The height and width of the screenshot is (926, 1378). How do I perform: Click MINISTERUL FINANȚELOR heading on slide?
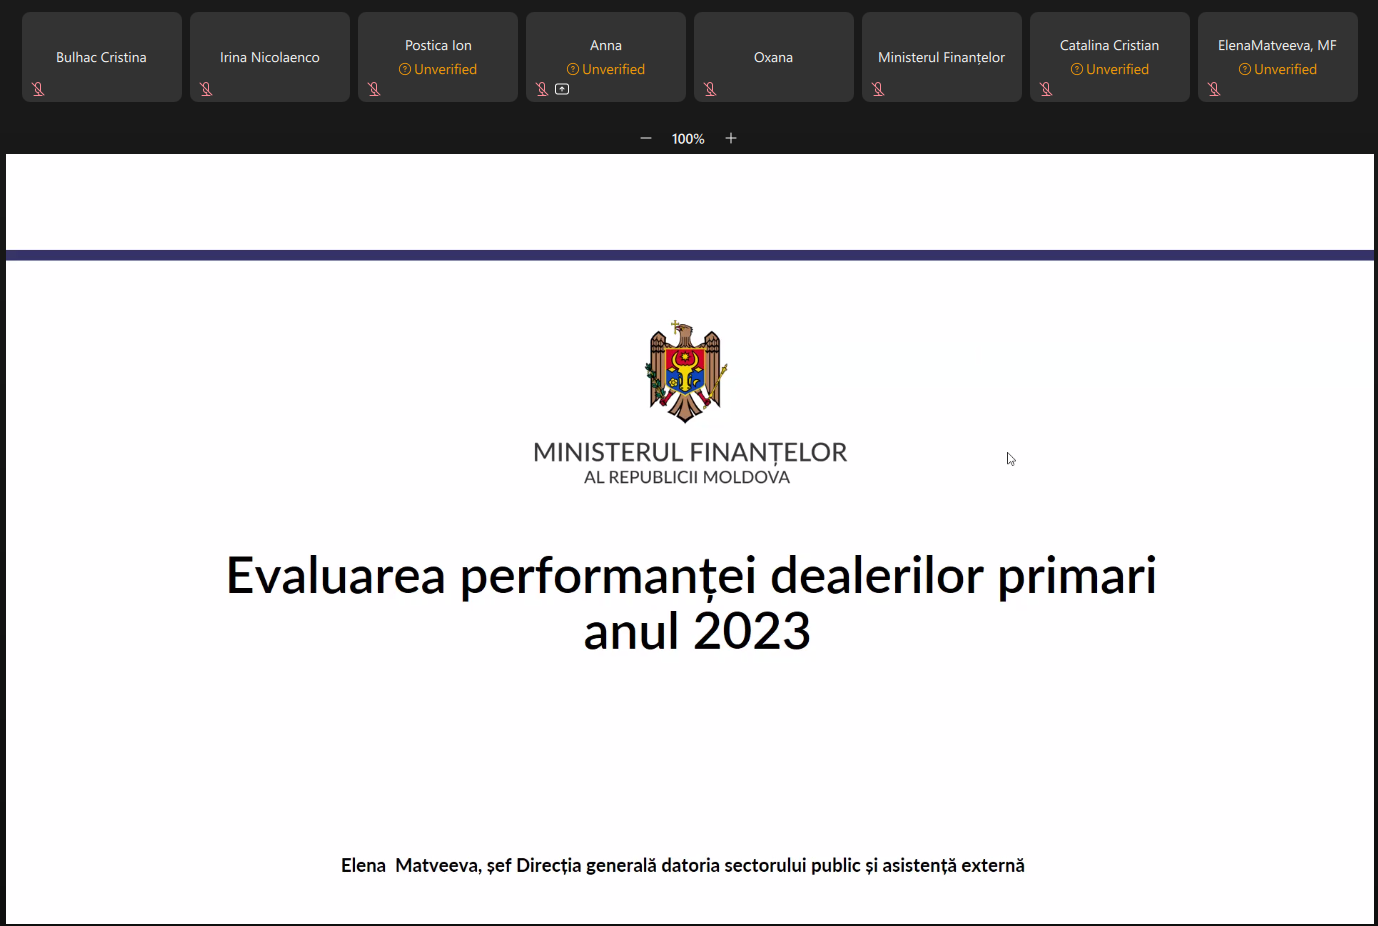[x=690, y=453]
